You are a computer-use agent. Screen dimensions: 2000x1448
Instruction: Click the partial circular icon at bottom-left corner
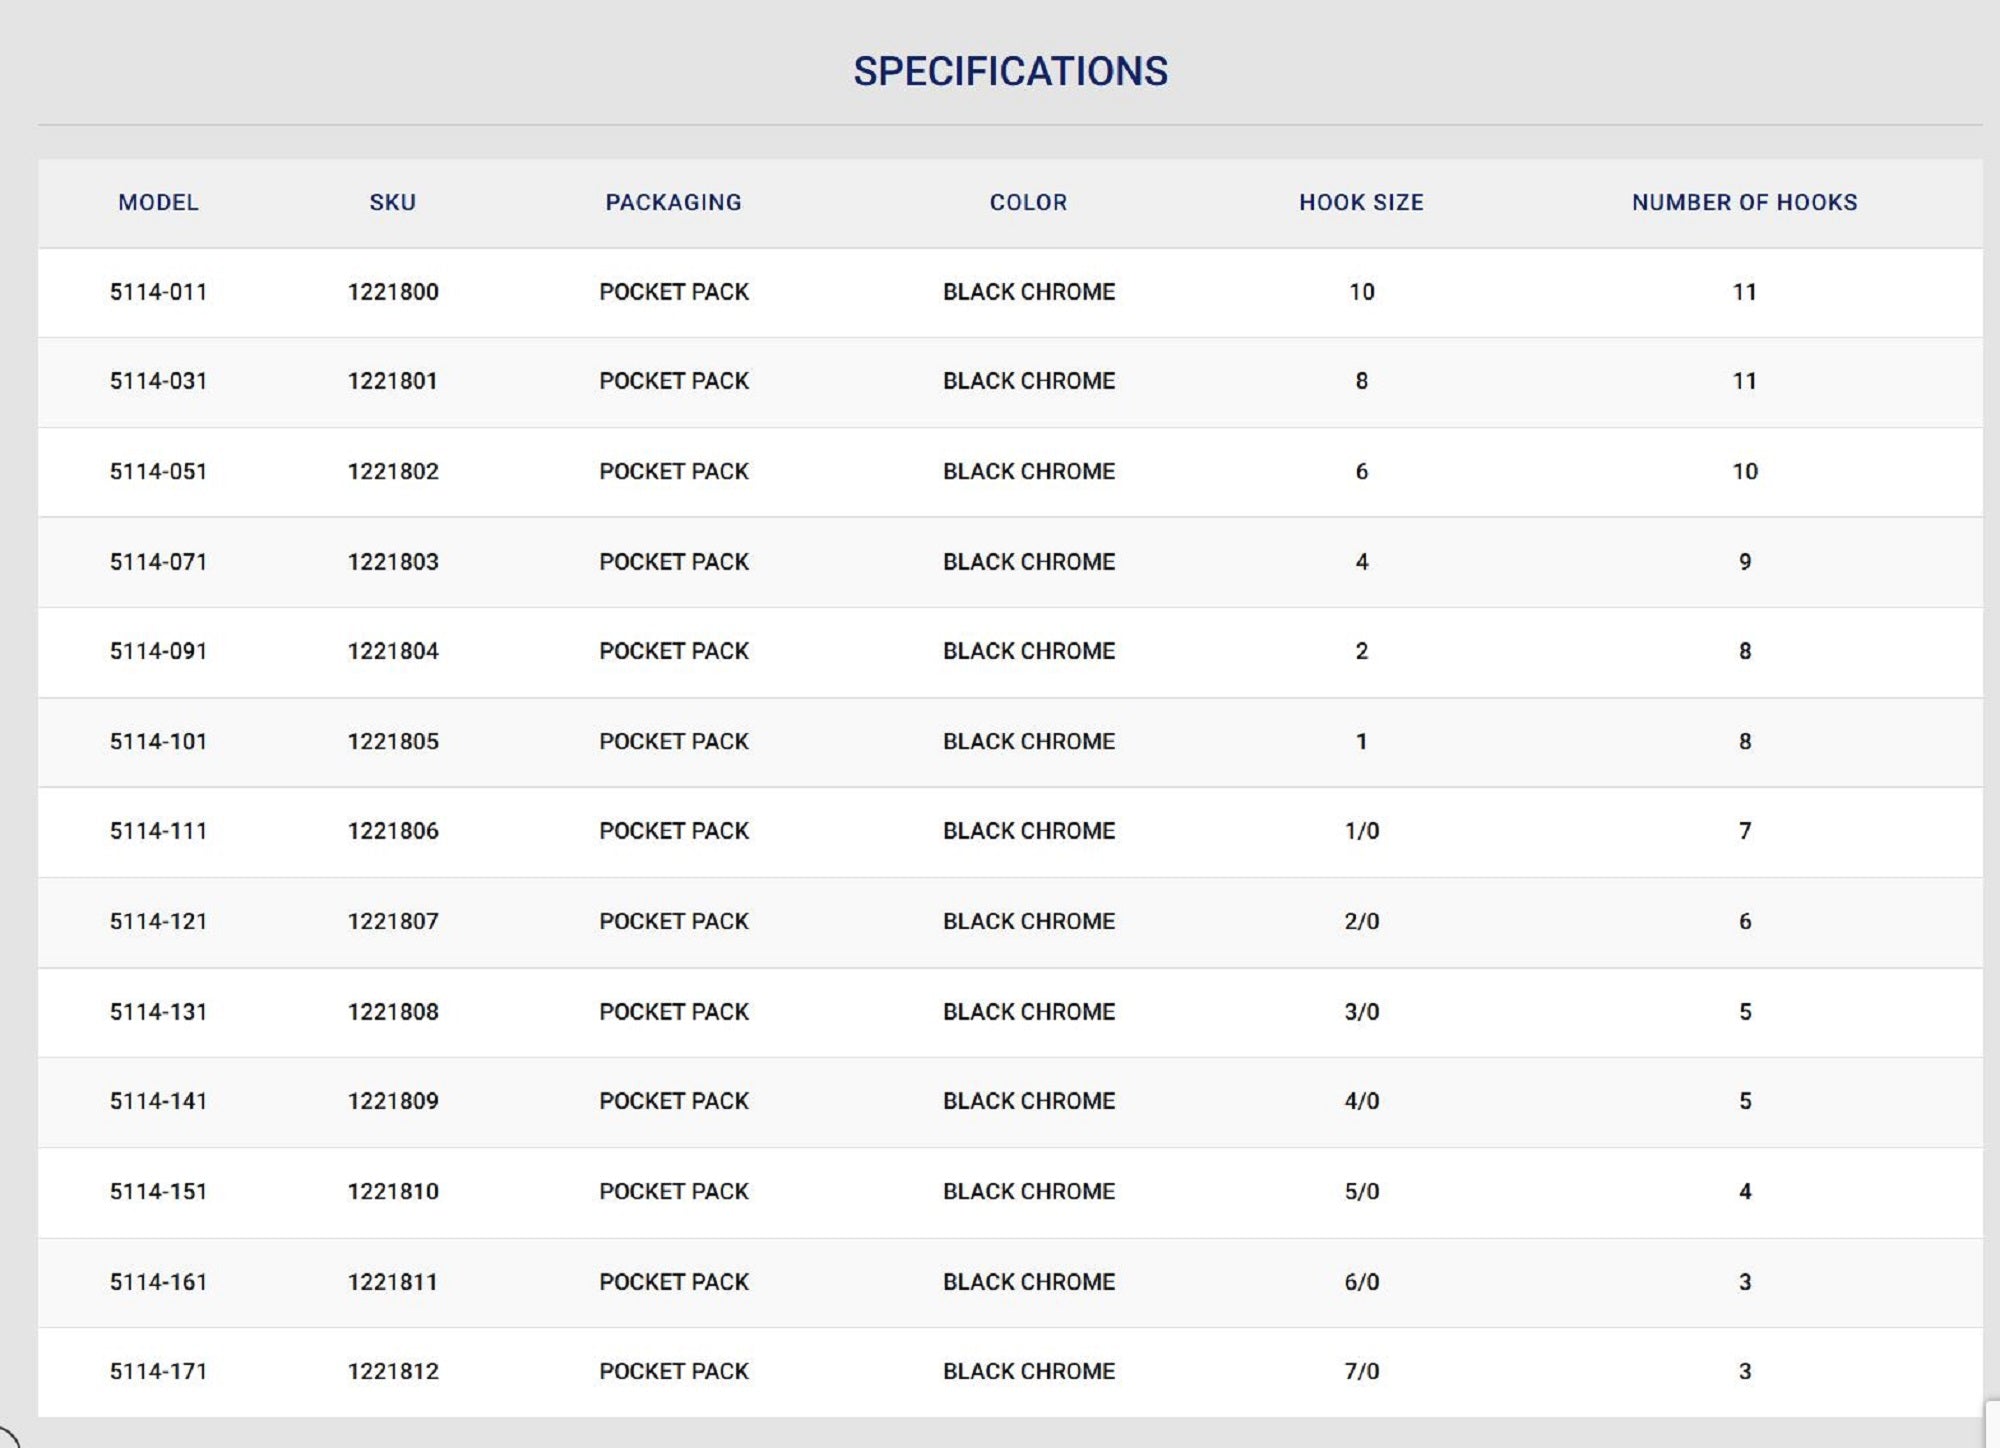click(8, 1437)
